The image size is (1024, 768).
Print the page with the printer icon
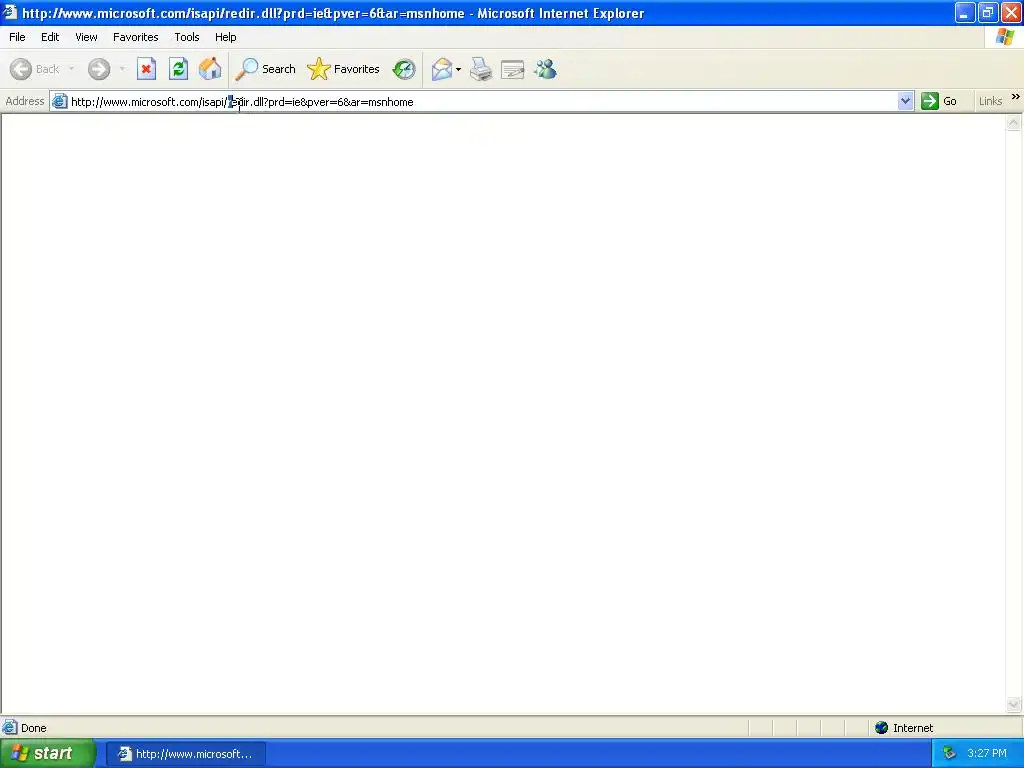481,69
